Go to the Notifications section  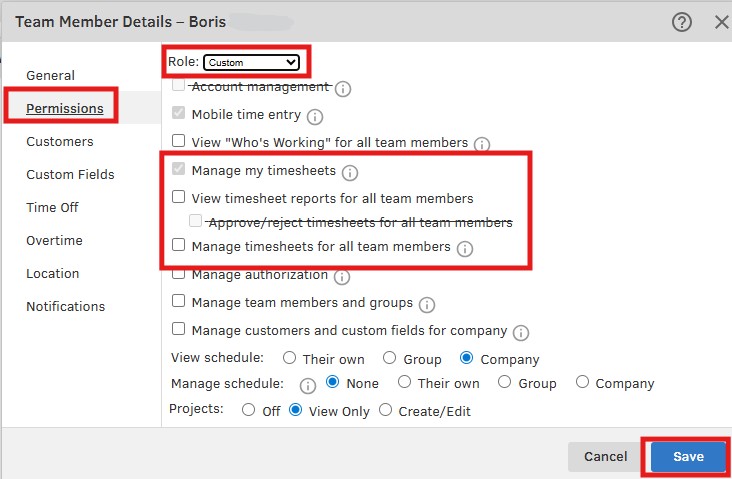(65, 307)
